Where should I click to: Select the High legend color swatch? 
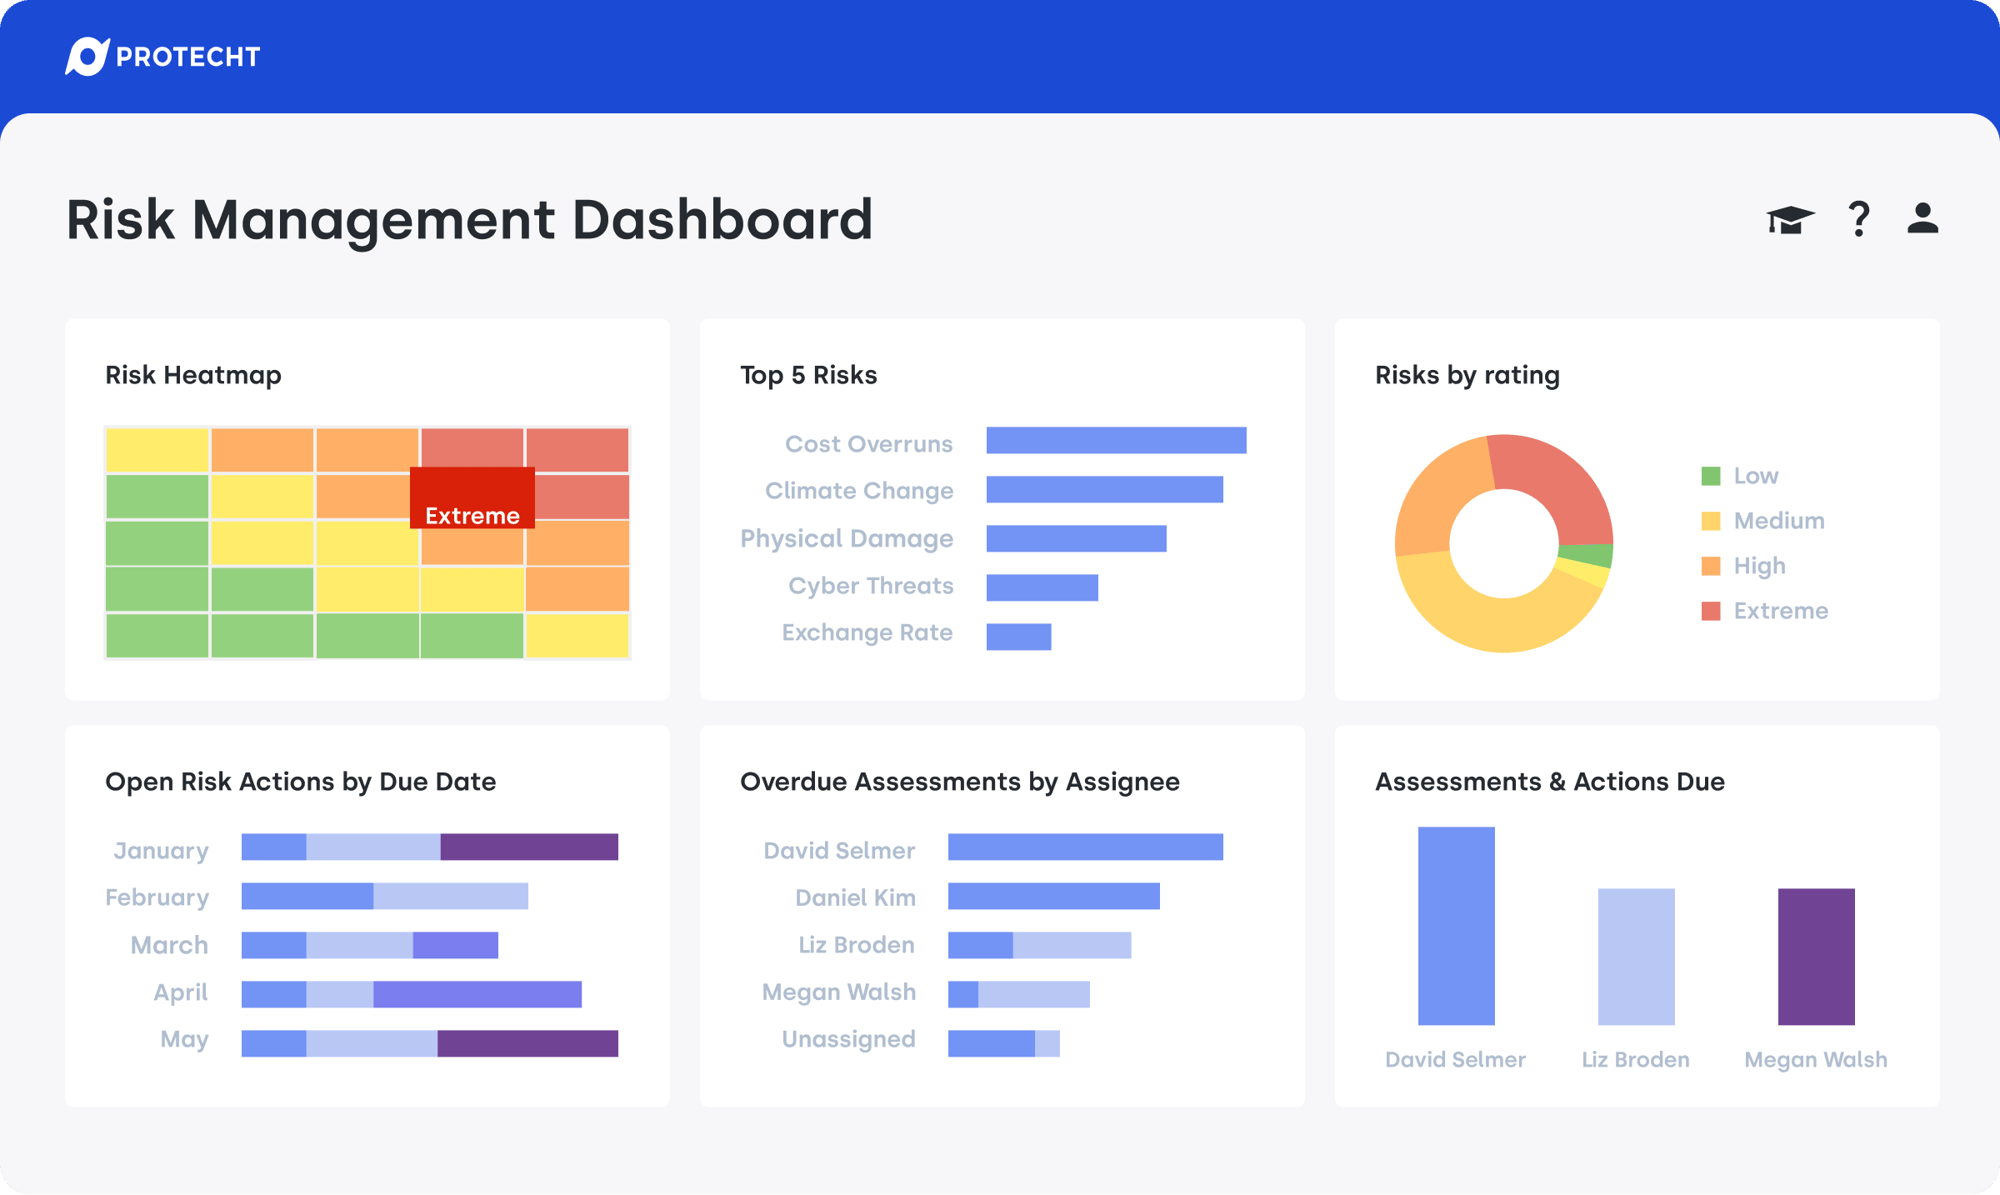[x=1709, y=565]
